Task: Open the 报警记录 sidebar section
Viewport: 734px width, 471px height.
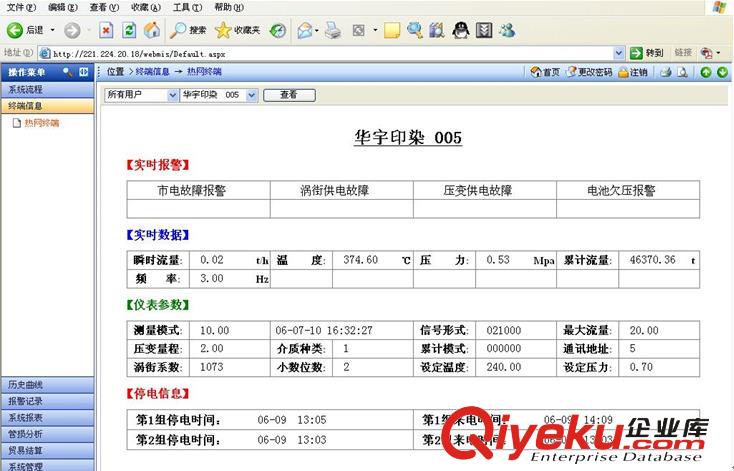Action: (x=47, y=401)
